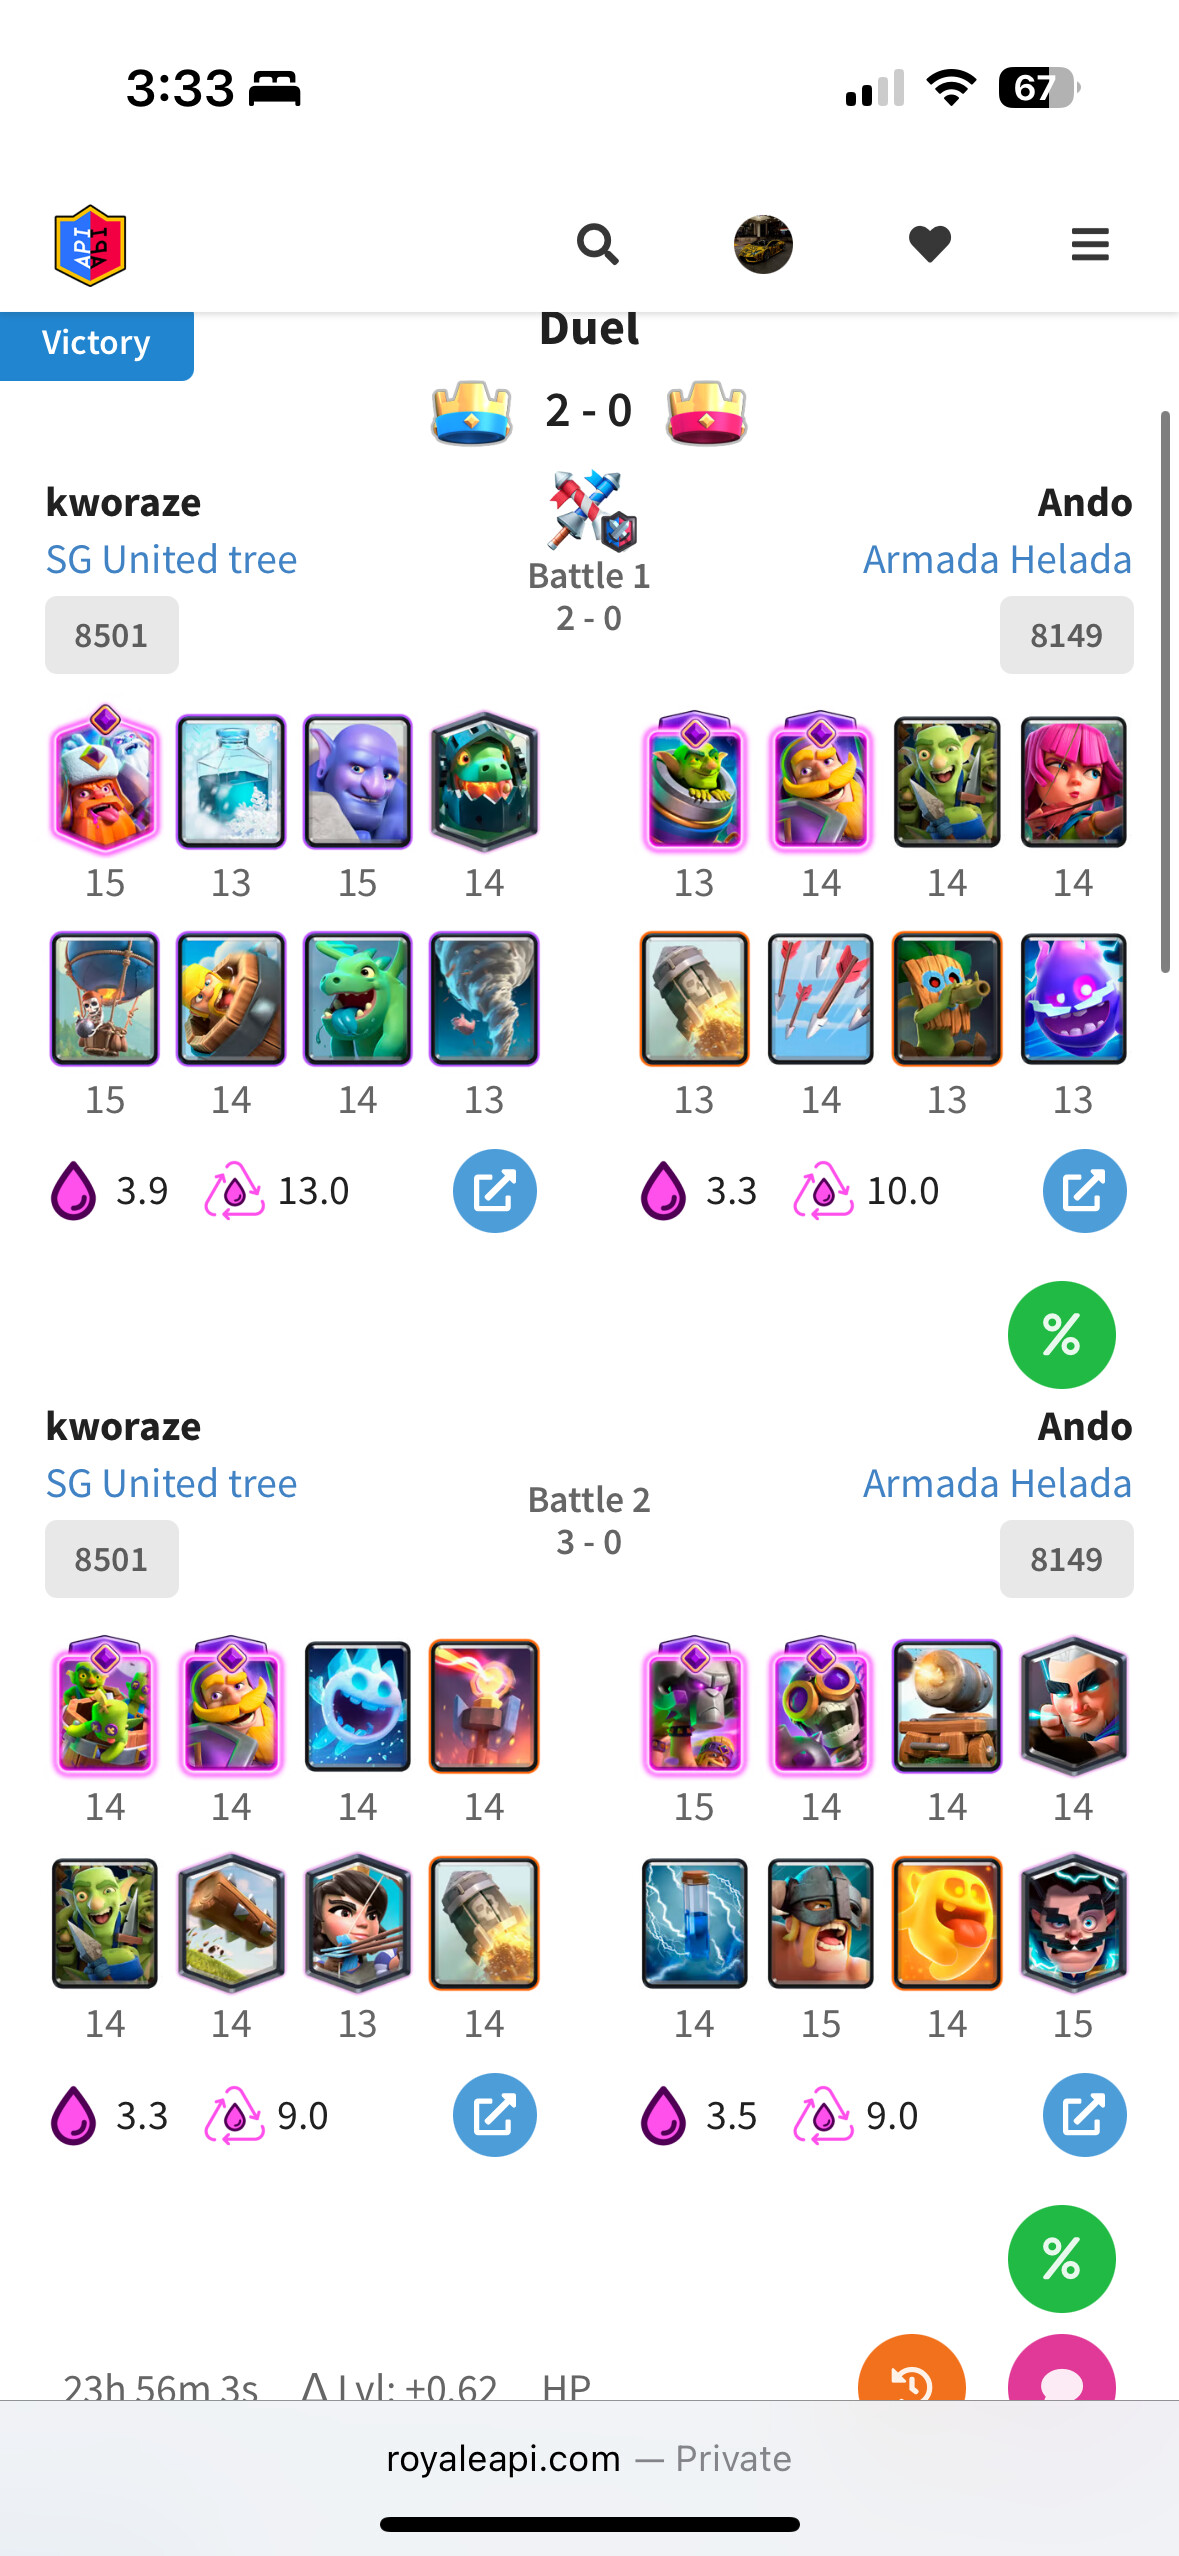The image size is (1179, 2556).
Task: Tap the Battle 2 green percent button
Action: point(1061,2259)
